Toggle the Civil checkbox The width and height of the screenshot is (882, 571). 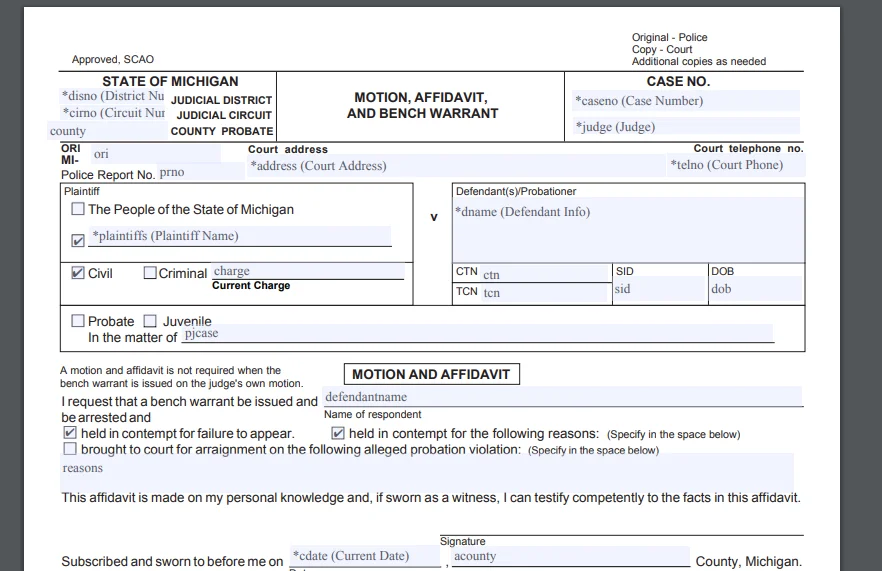tap(78, 273)
